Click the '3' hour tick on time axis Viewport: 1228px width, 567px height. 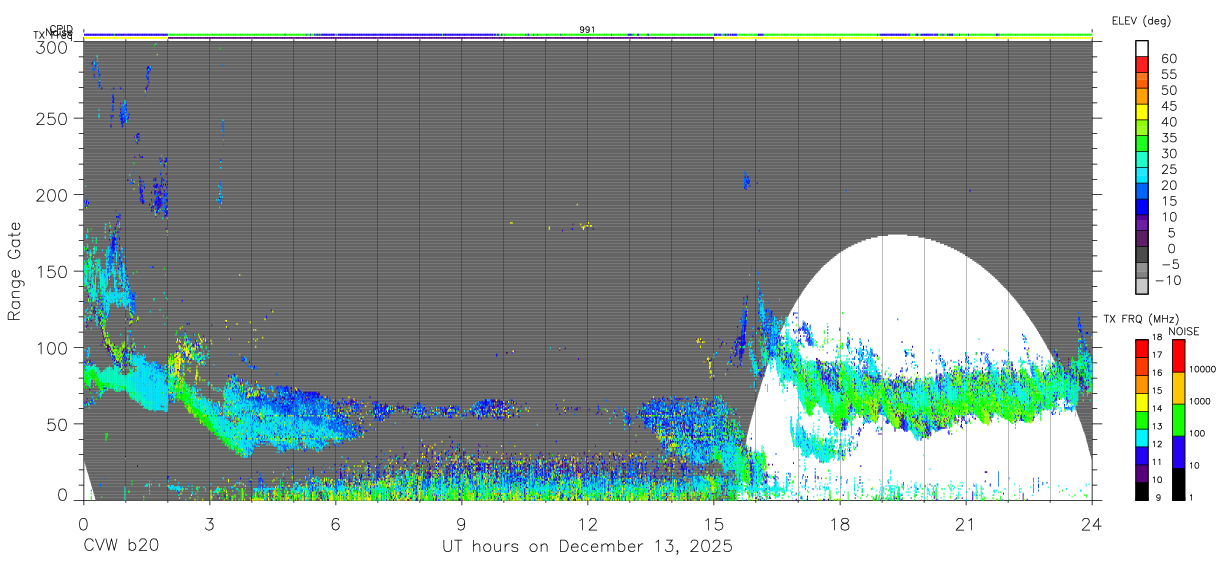click(209, 524)
